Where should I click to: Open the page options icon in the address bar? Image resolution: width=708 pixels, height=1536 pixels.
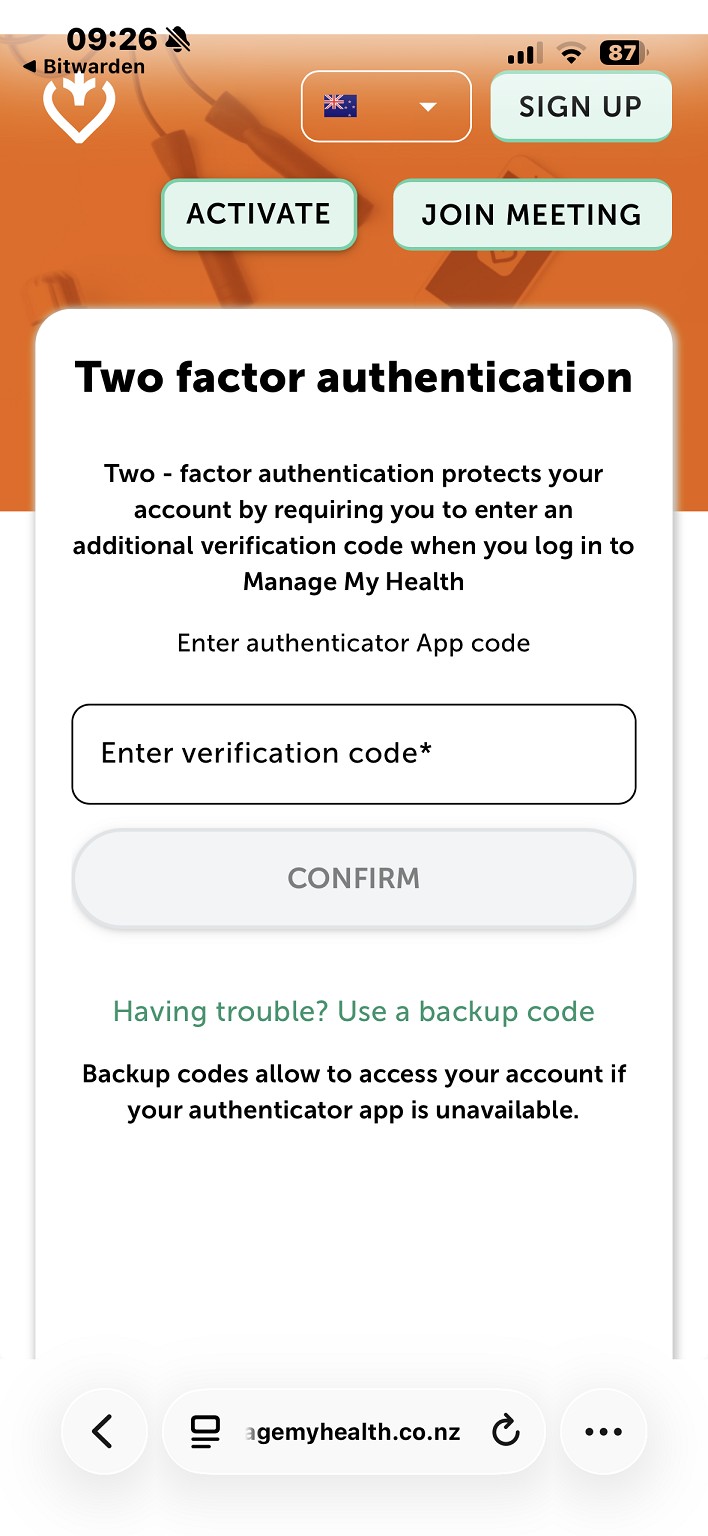point(205,1432)
